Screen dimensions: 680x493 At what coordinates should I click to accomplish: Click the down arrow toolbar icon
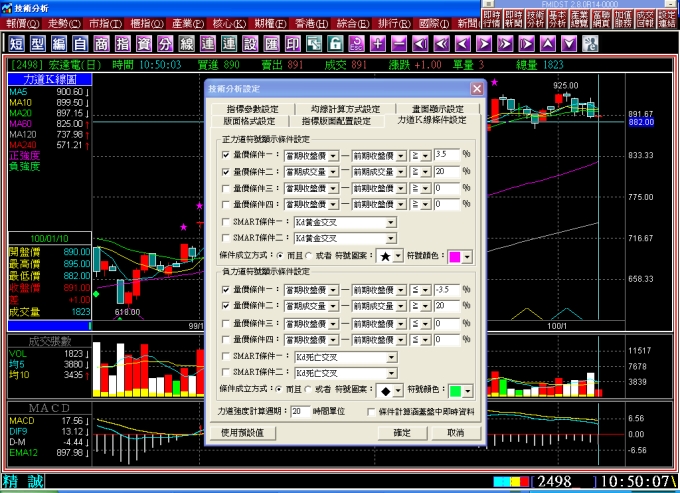(569, 43)
